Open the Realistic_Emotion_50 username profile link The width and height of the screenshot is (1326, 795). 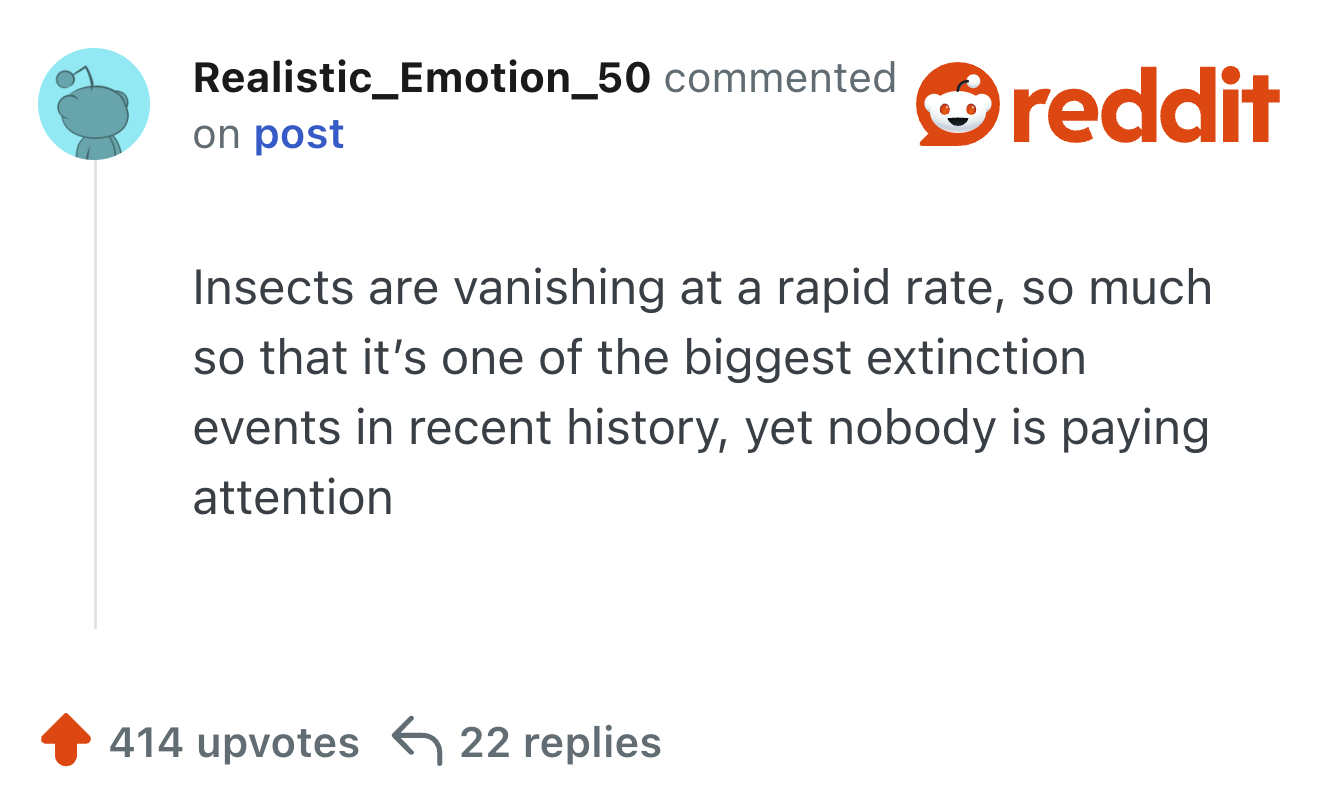tap(421, 78)
